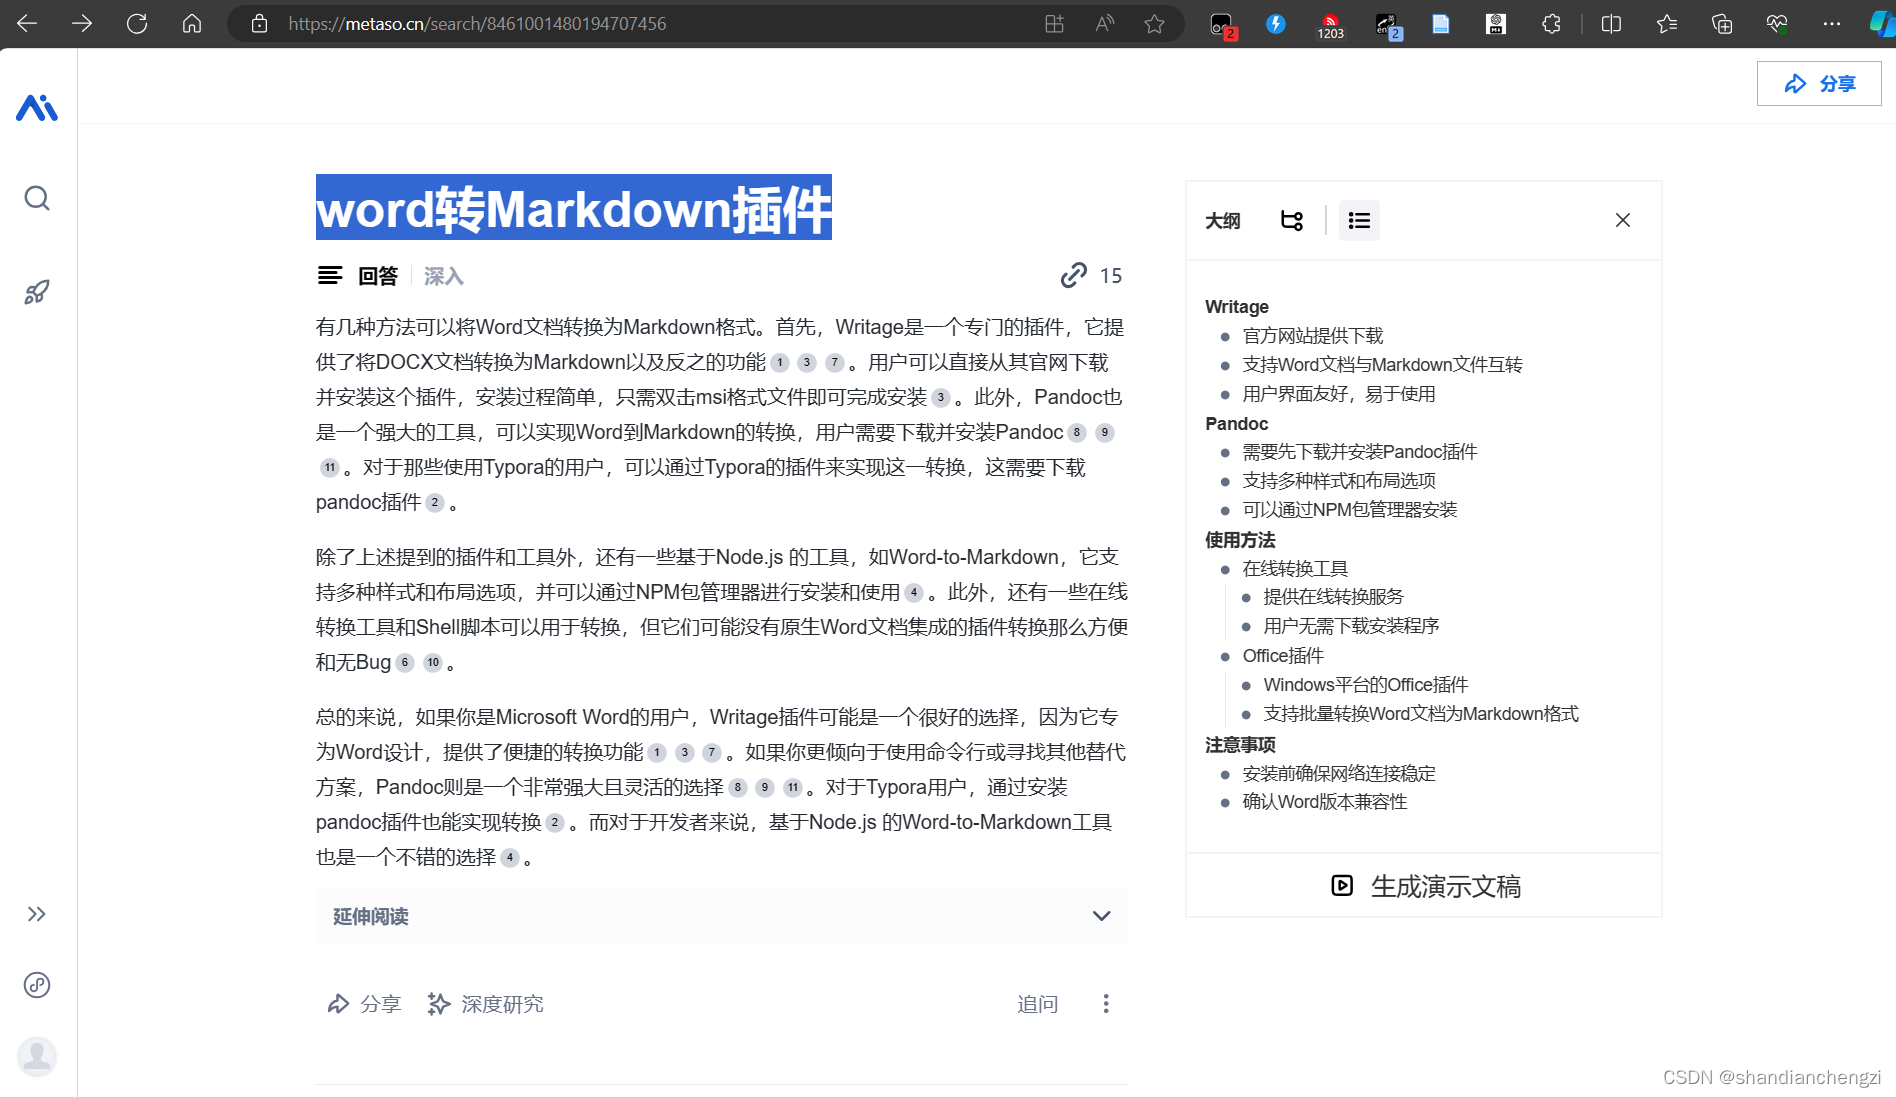The image size is (1896, 1097).
Task: Click outline item 官方网站提供下载
Action: click(1313, 336)
